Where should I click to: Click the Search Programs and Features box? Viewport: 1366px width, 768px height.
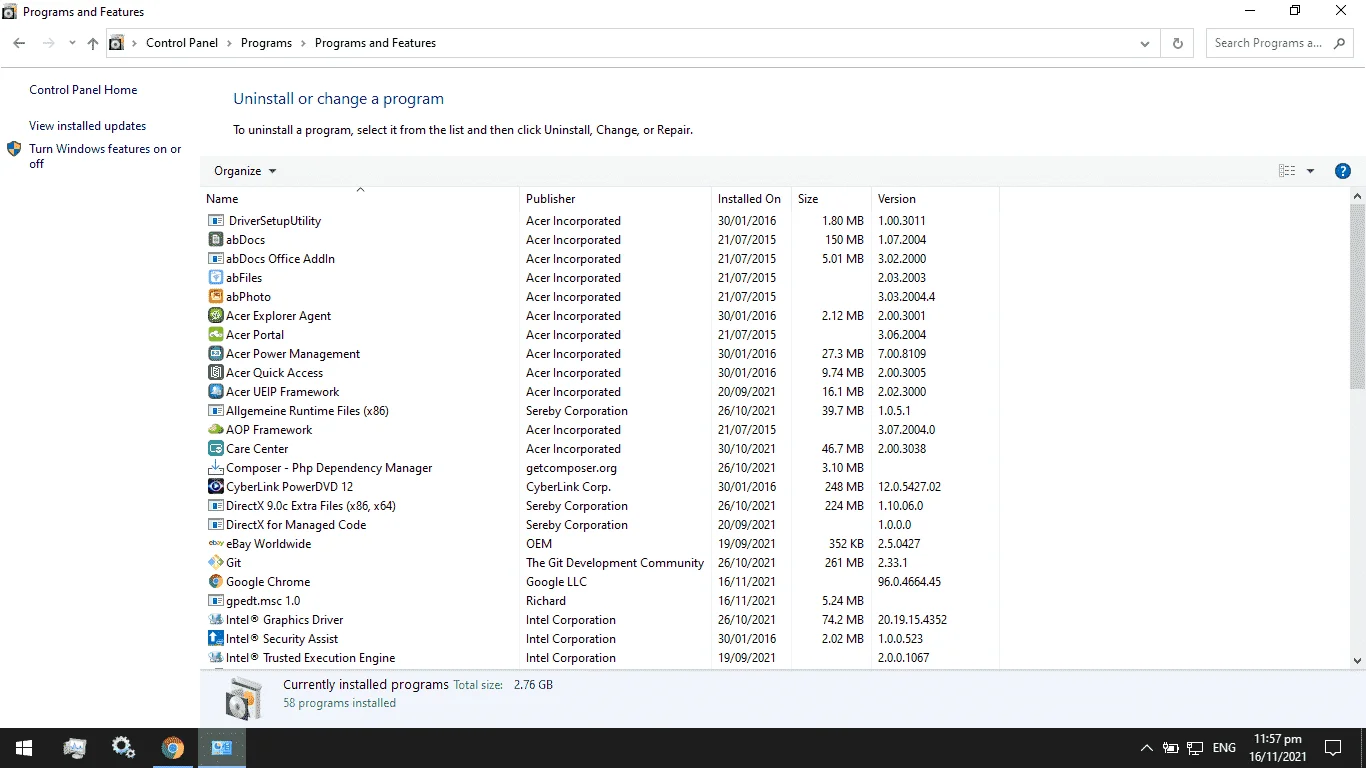1280,43
